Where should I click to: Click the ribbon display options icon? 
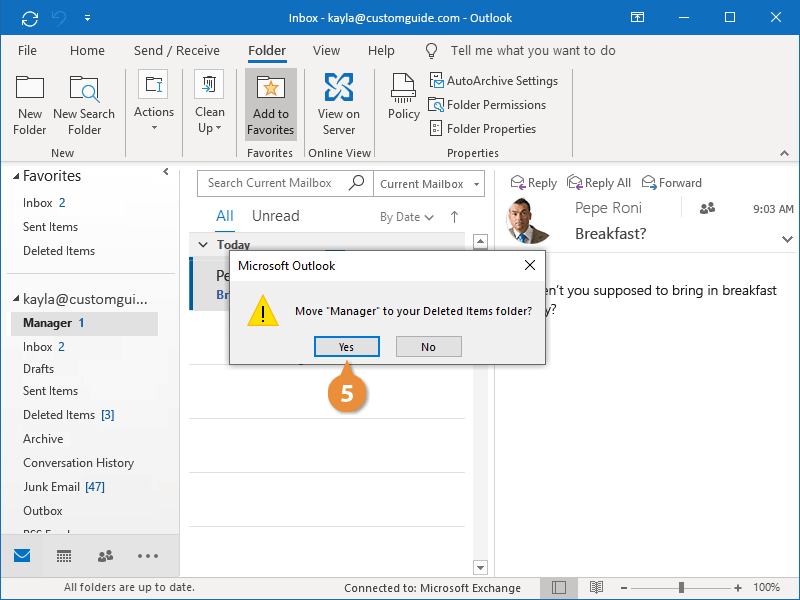(637, 17)
